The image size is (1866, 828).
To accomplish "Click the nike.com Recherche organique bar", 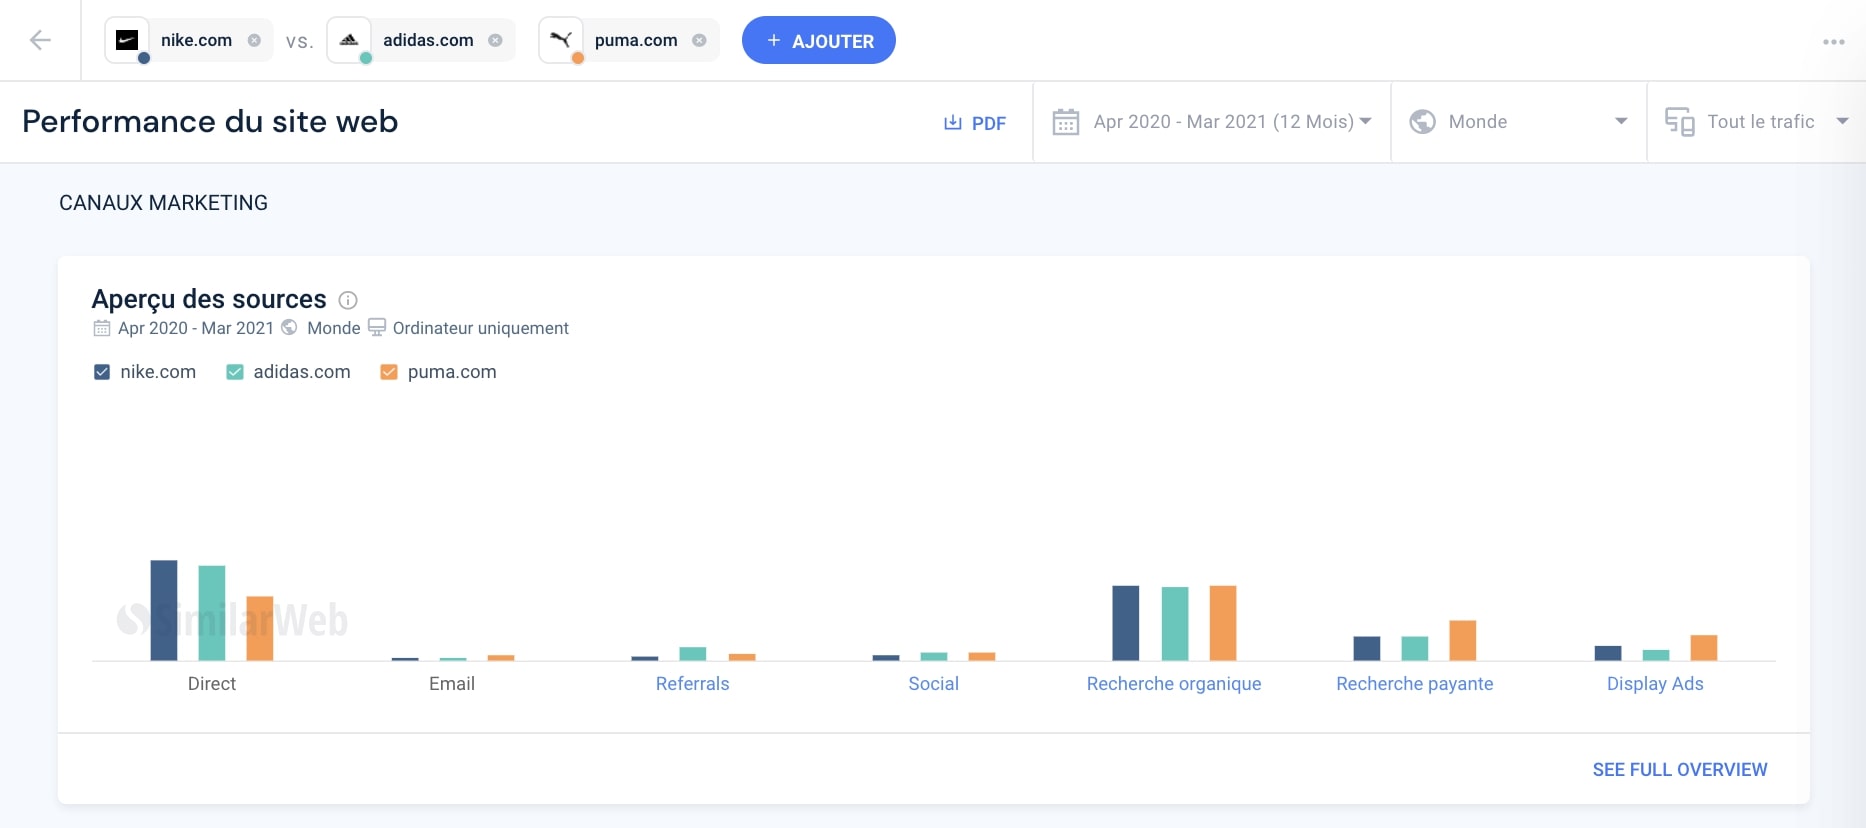I will pyautogui.click(x=1126, y=623).
